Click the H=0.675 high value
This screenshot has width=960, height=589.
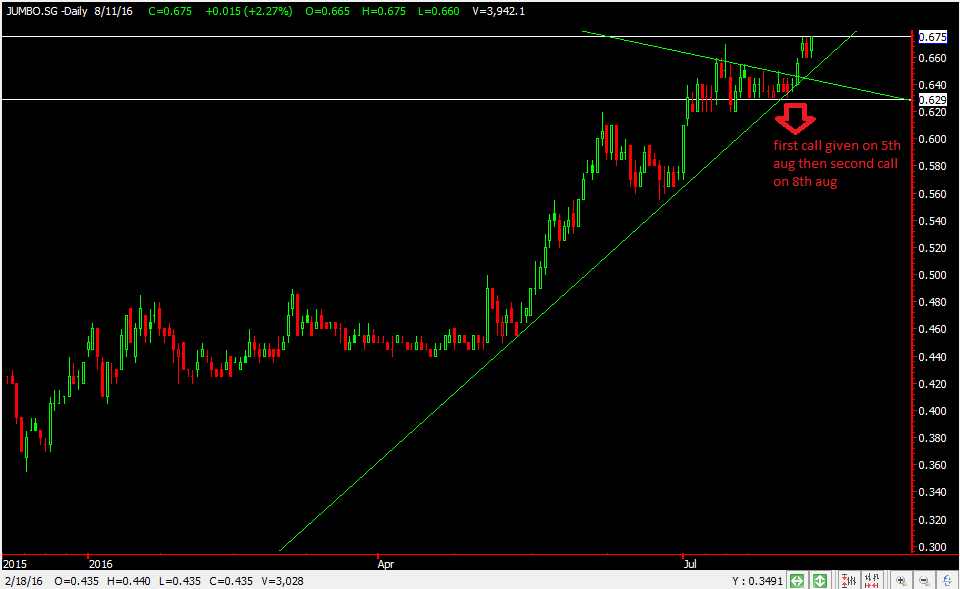pos(383,11)
